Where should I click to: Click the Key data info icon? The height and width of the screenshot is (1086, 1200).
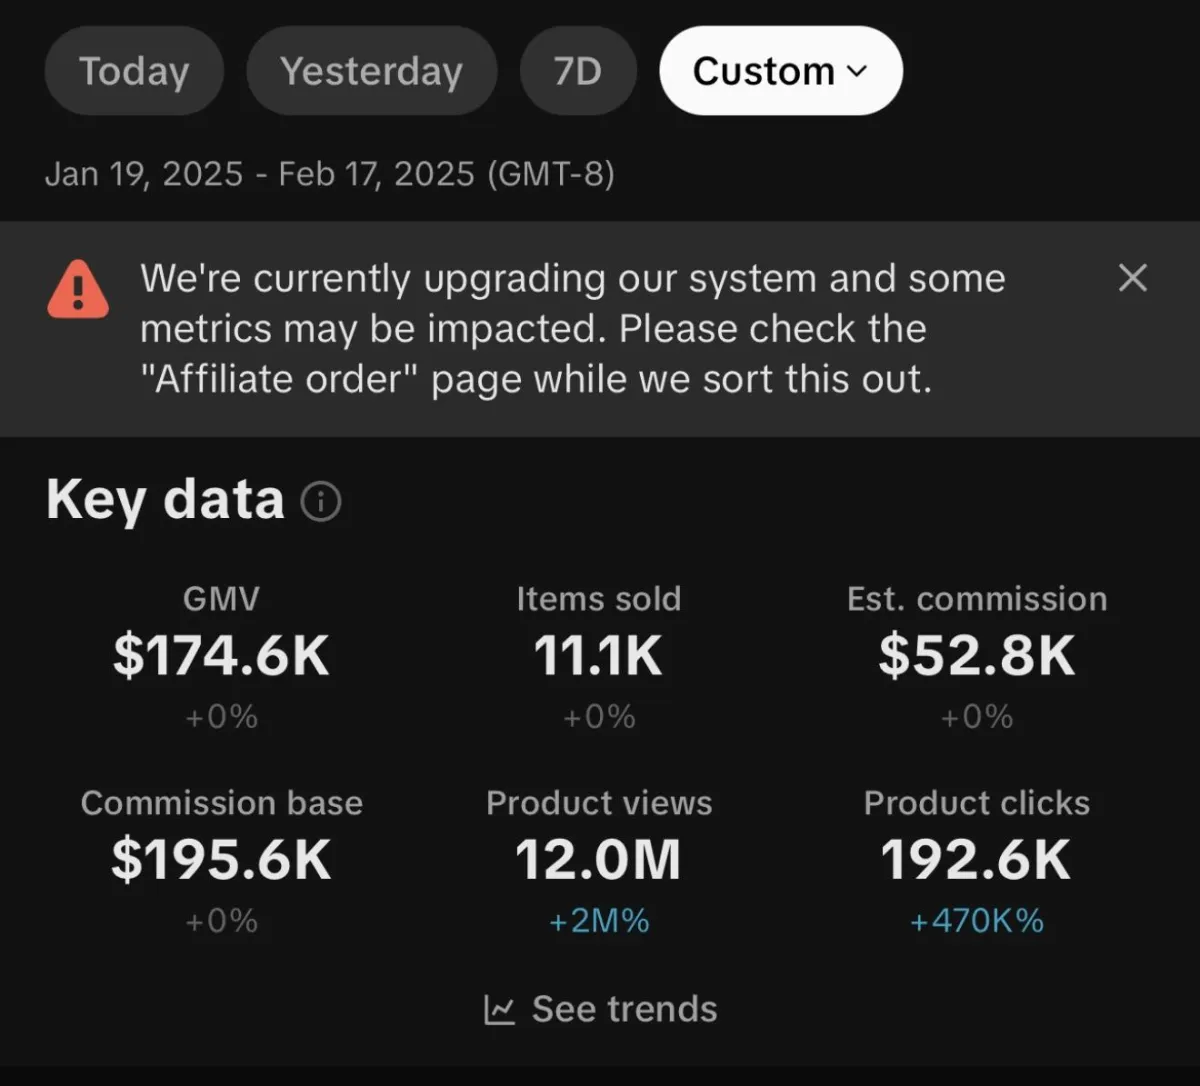point(321,501)
